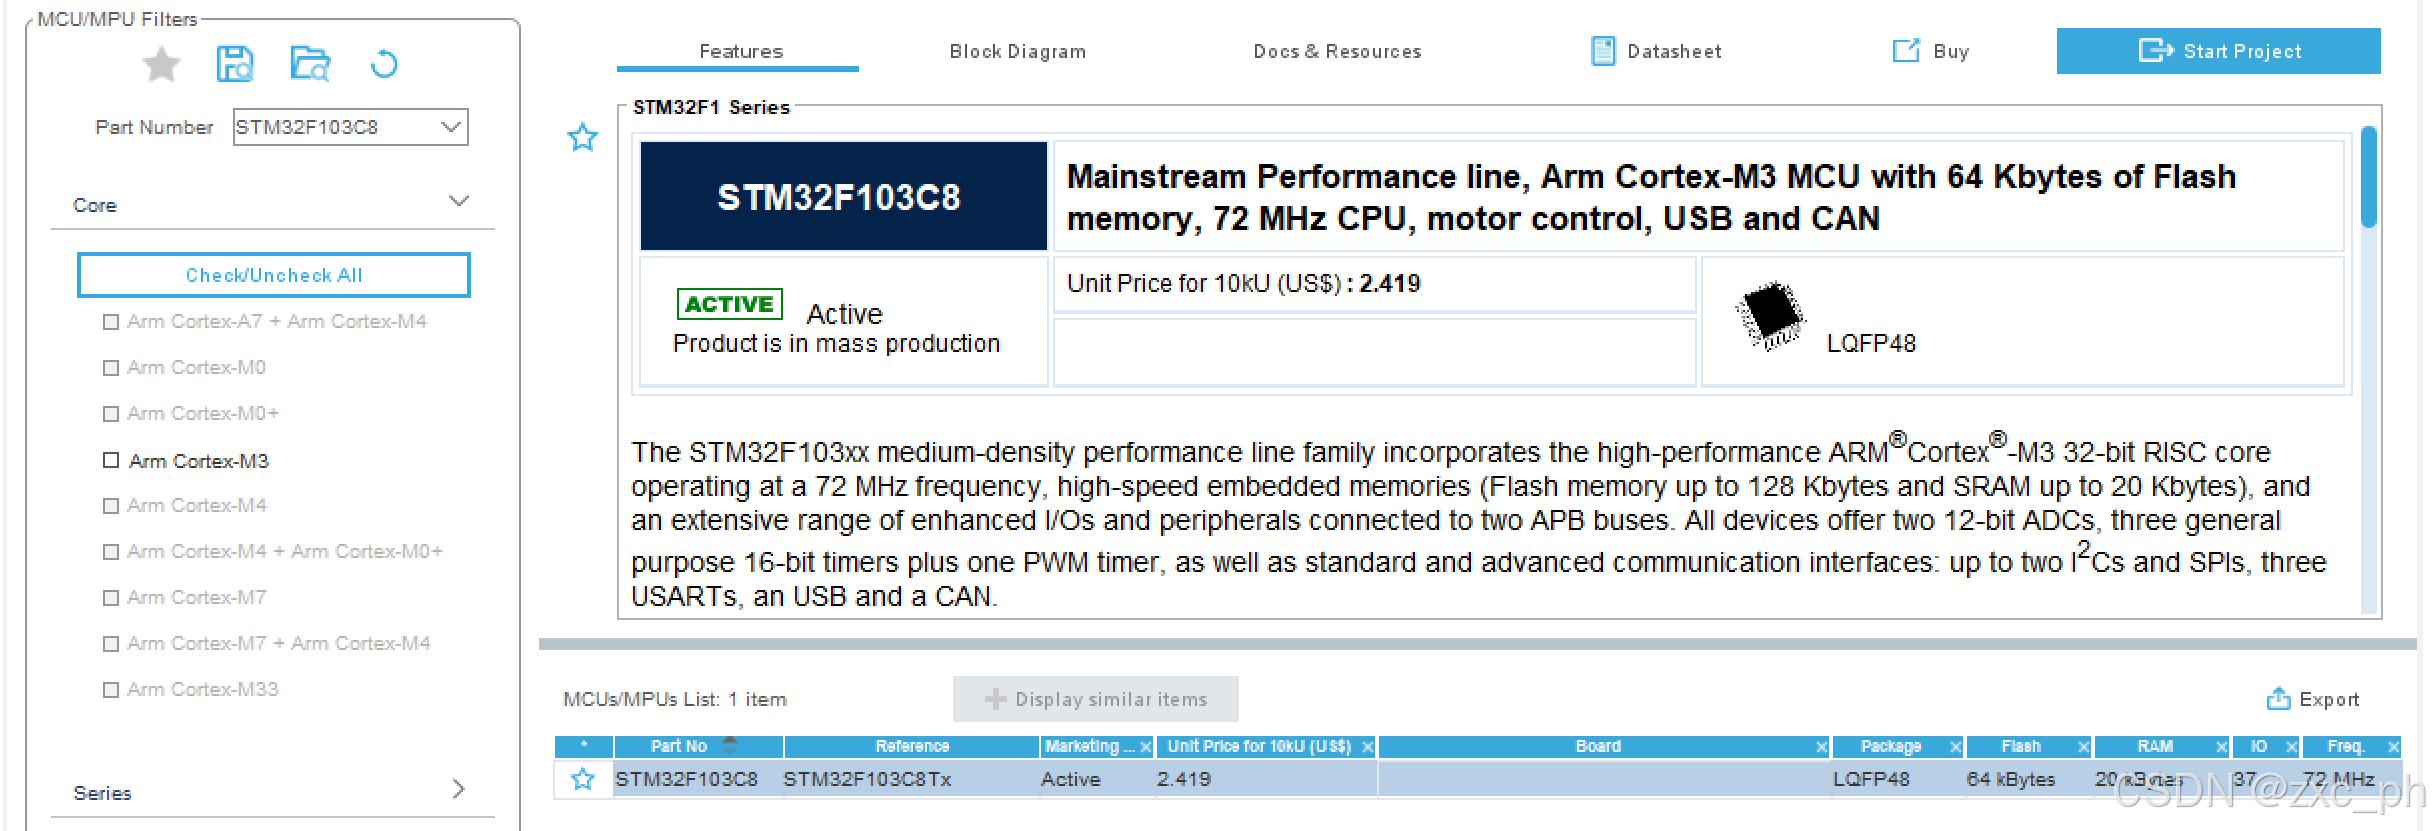Click the Buy external link icon
The height and width of the screenshot is (831, 2432).
click(1906, 51)
